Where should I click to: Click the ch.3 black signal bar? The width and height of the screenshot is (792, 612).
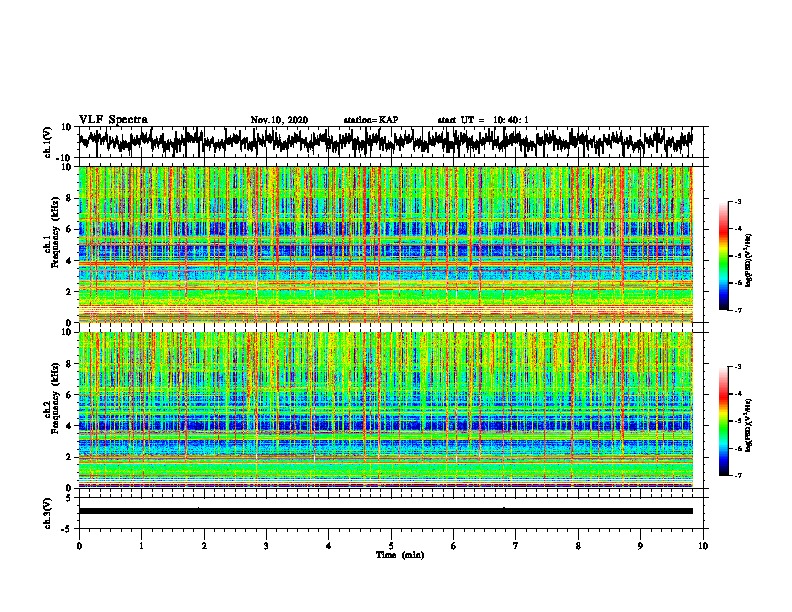[x=385, y=511]
